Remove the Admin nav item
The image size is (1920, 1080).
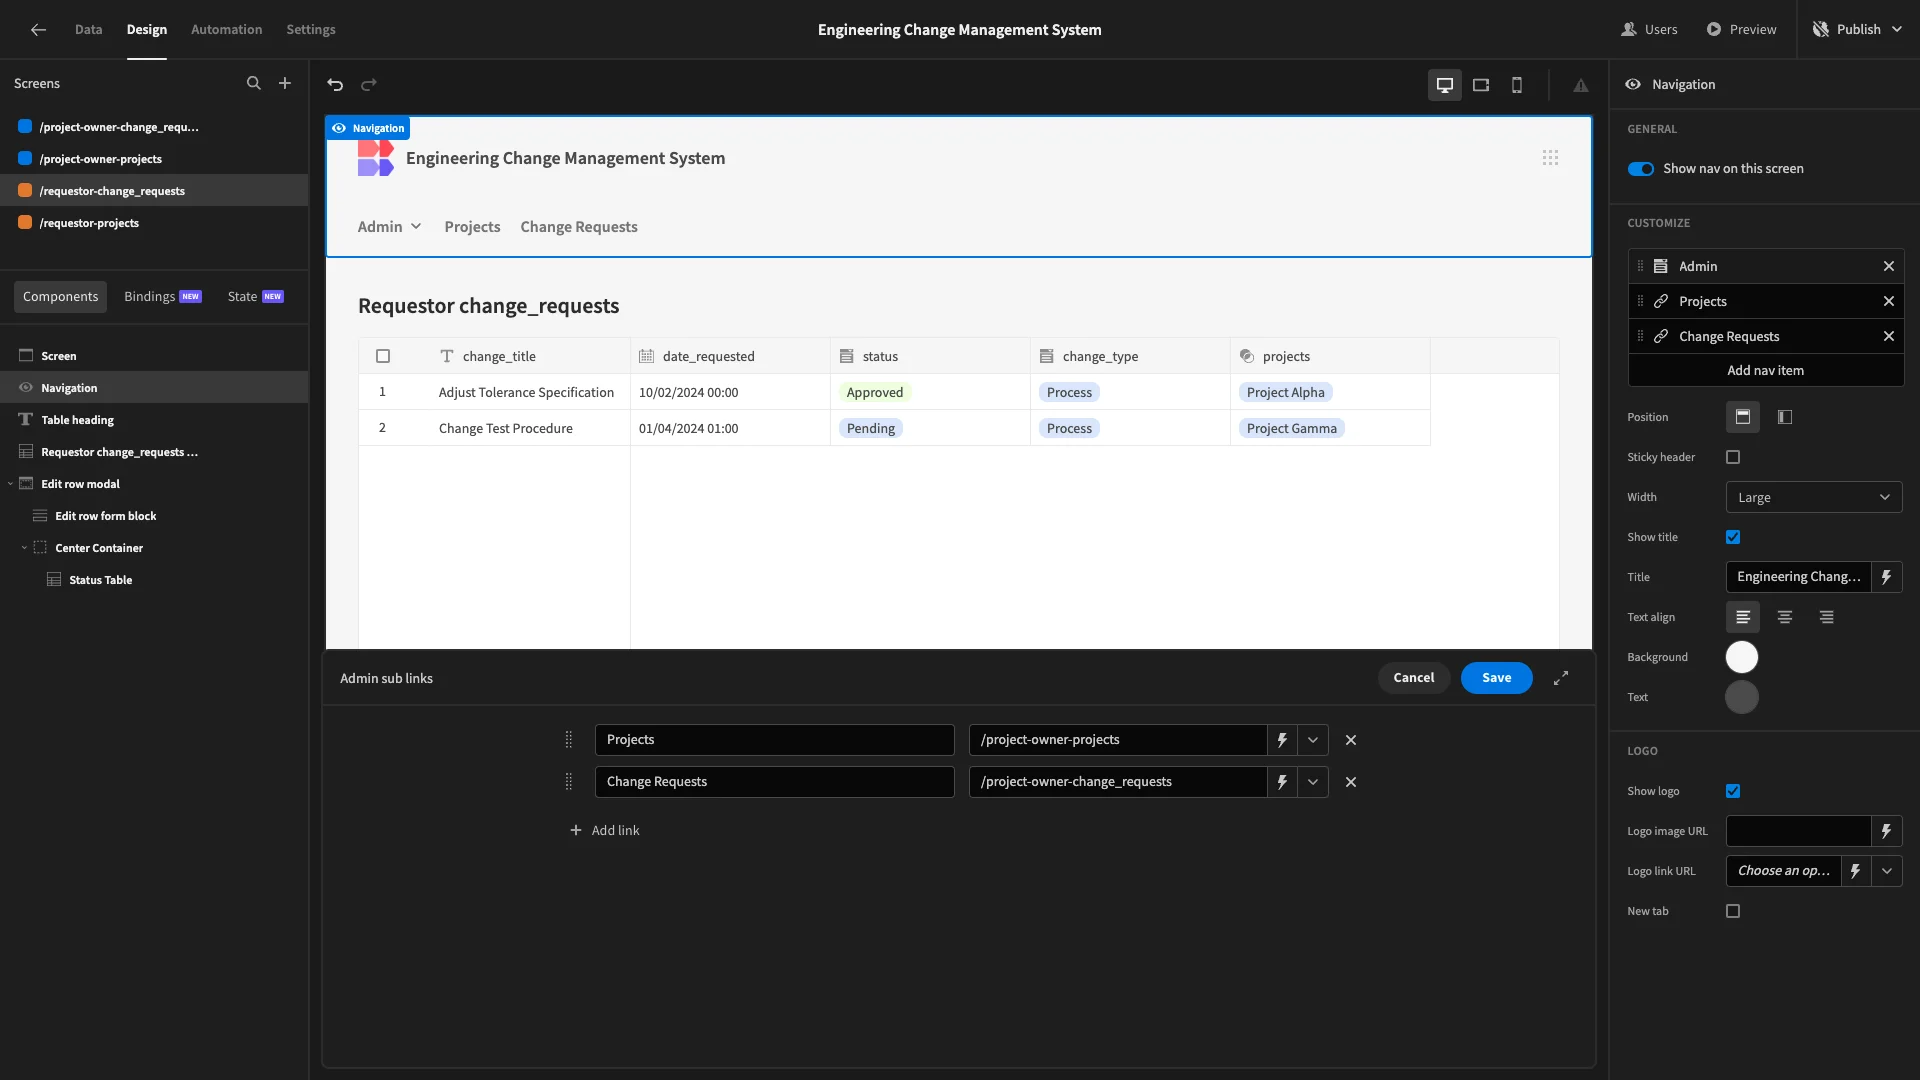click(x=1889, y=266)
